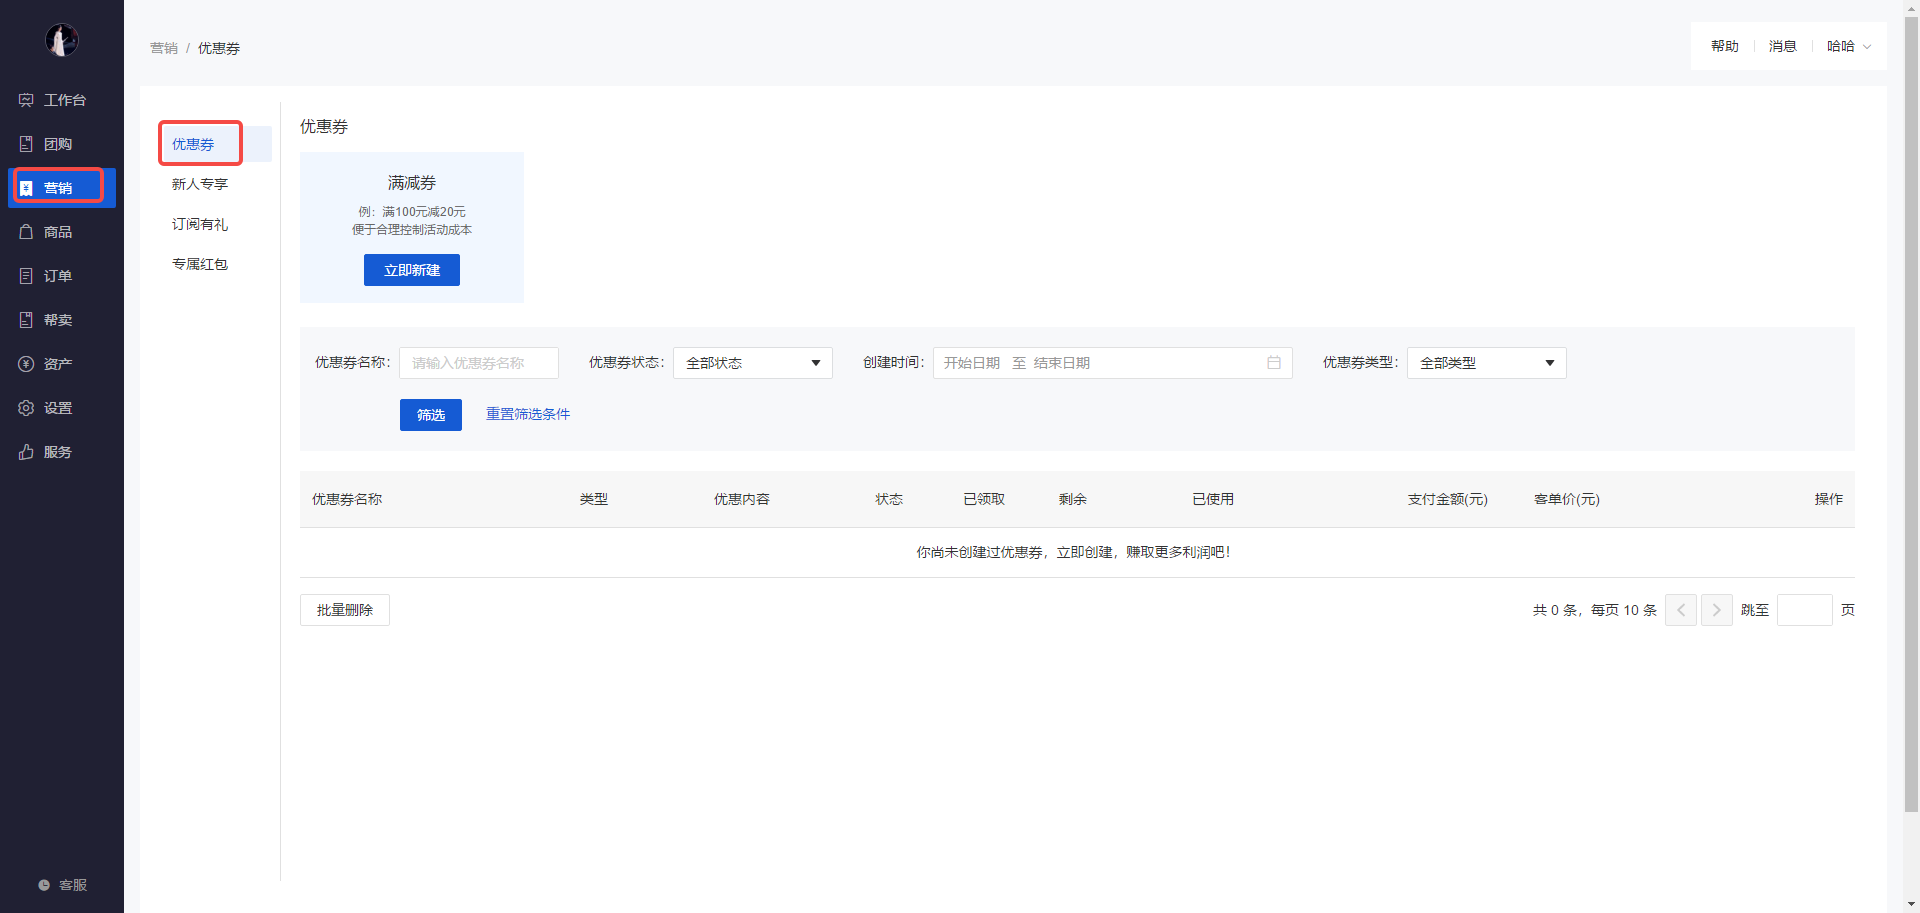The height and width of the screenshot is (913, 1920).
Task: Click the 状态 column header
Action: [x=889, y=499]
